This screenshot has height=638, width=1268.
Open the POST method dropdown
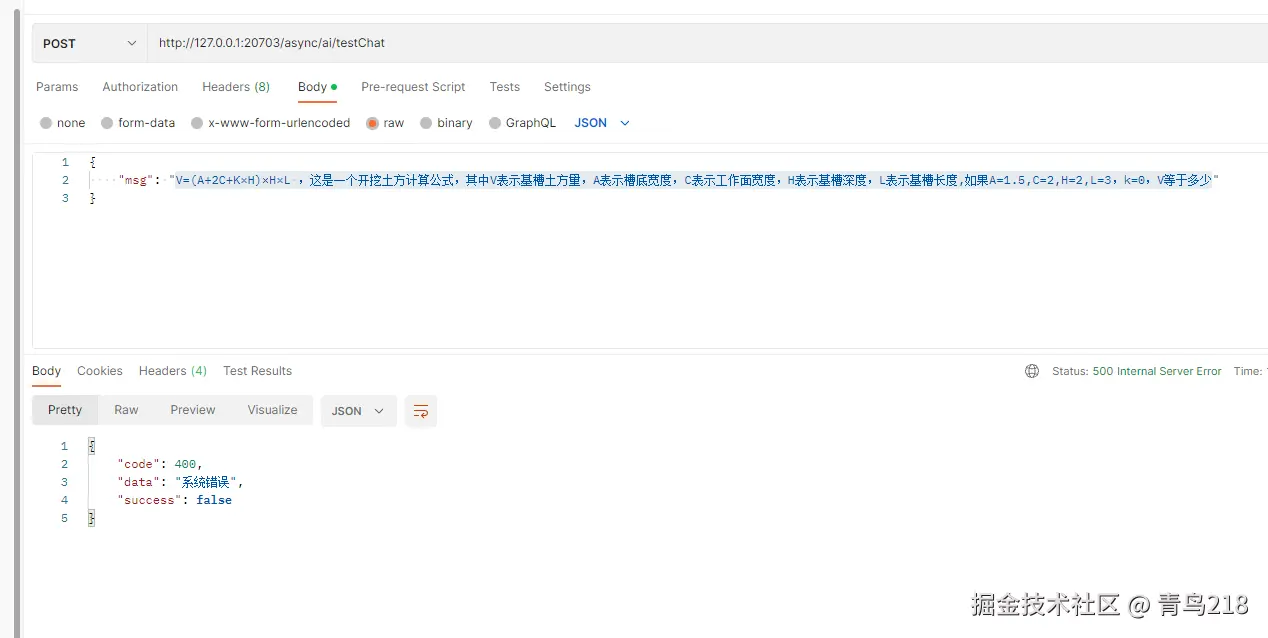pyautogui.click(x=90, y=43)
